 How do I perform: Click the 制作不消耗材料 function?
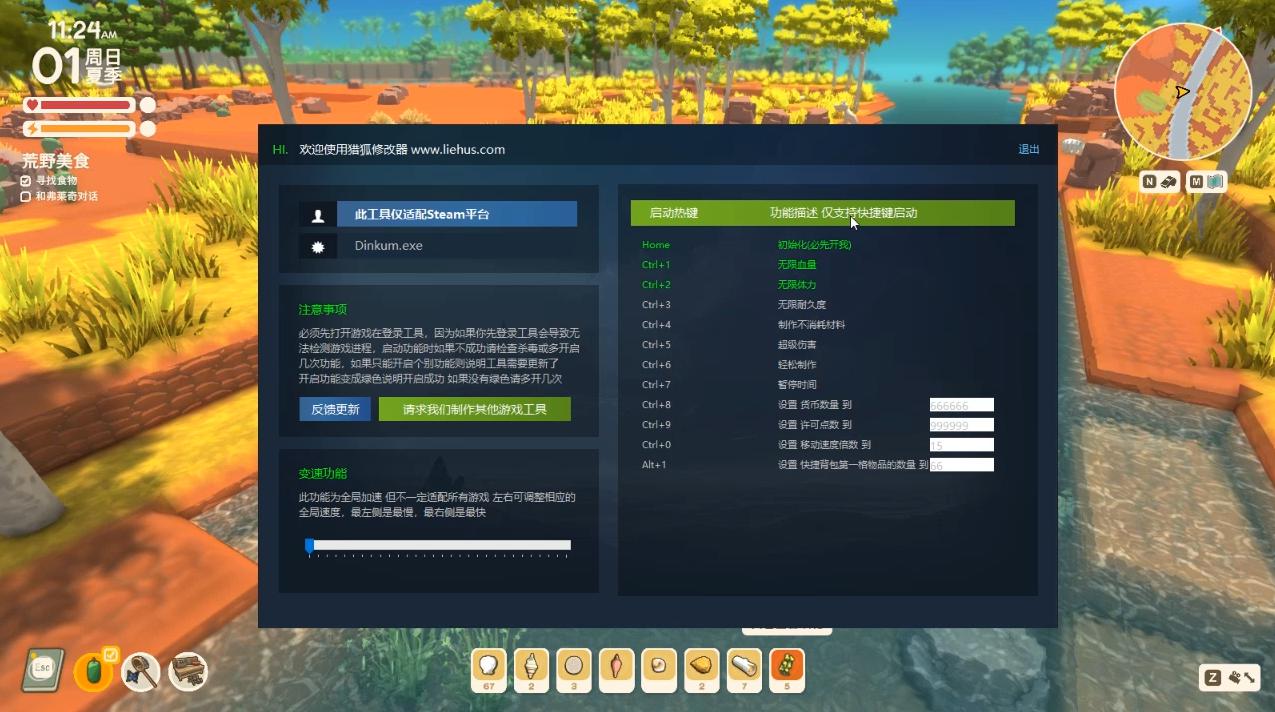[811, 325]
